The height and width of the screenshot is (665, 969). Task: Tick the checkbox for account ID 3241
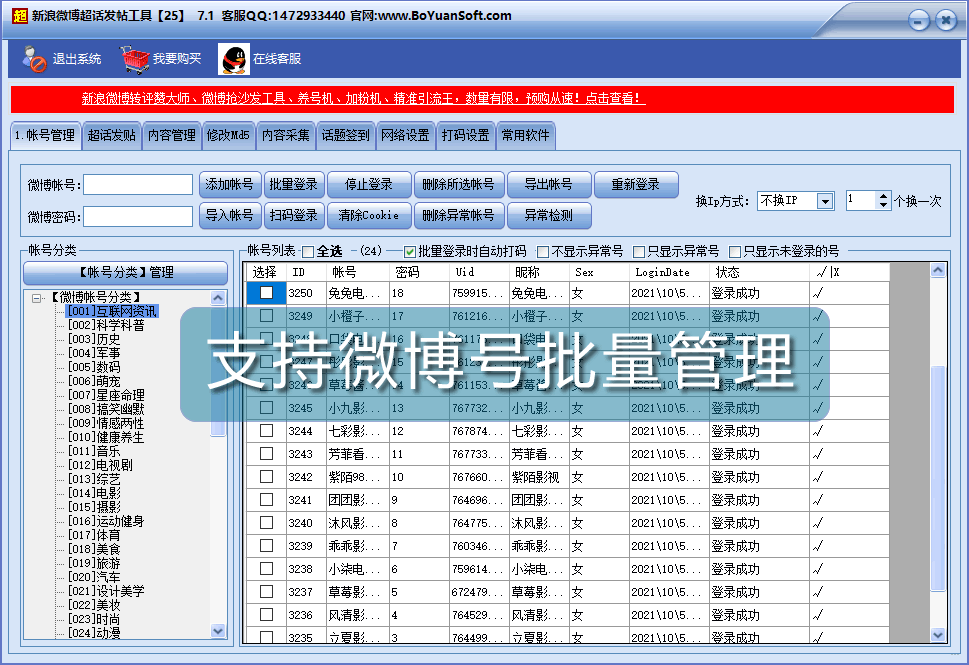tap(266, 499)
